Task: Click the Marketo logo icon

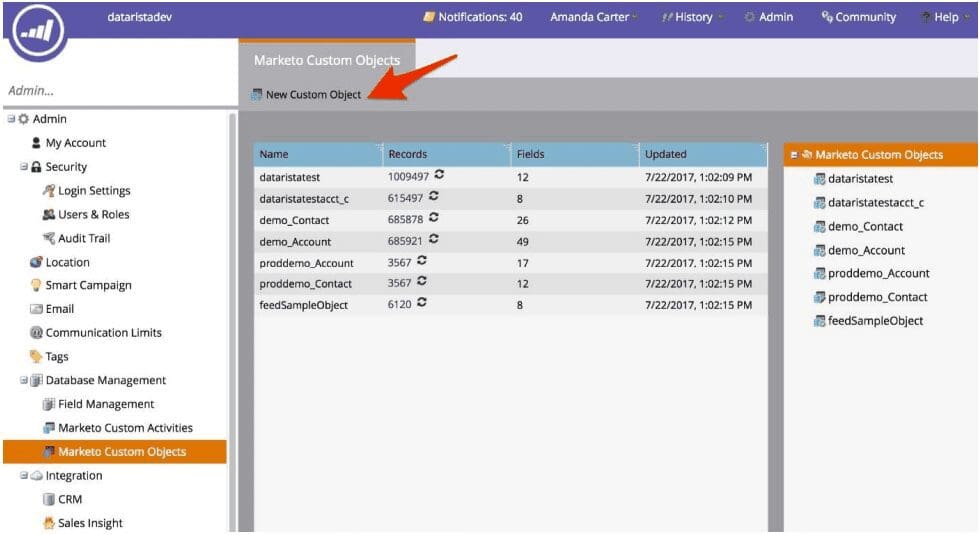Action: click(x=38, y=31)
